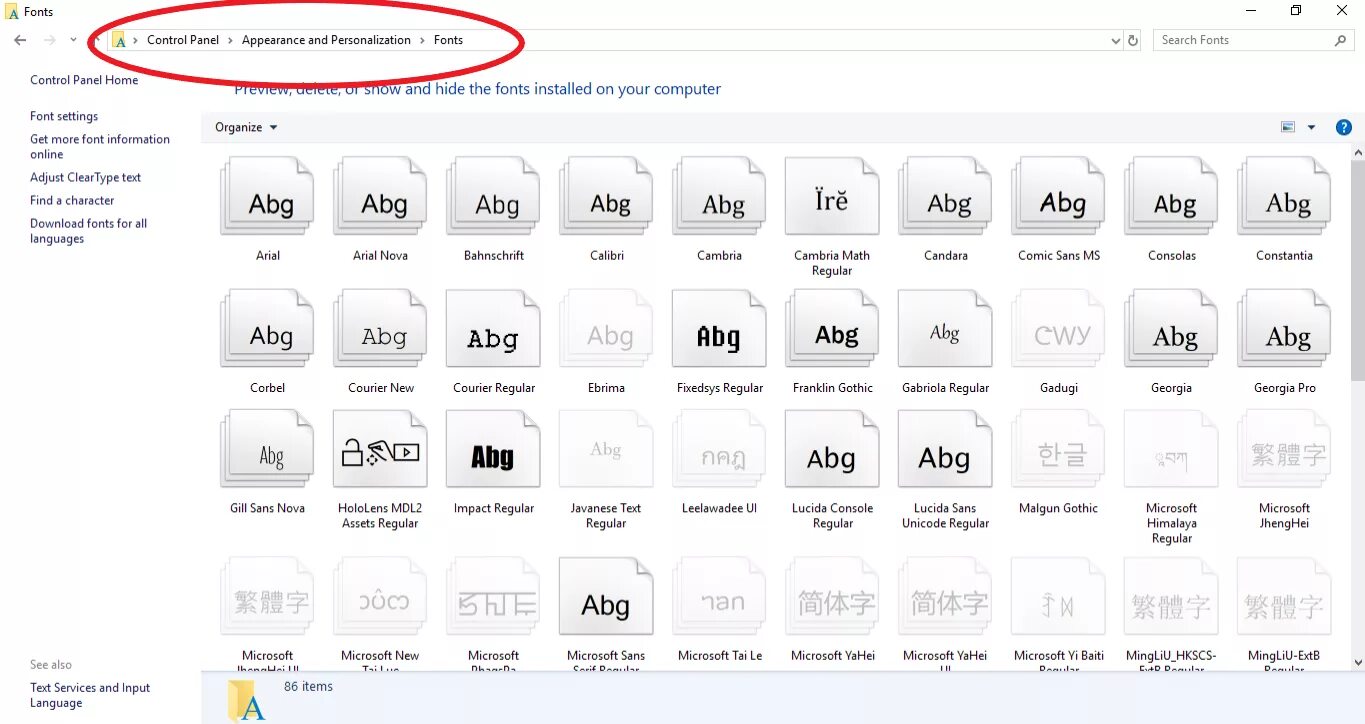Select the Comic Sans MS font icon
The width and height of the screenshot is (1365, 724).
tap(1058, 196)
